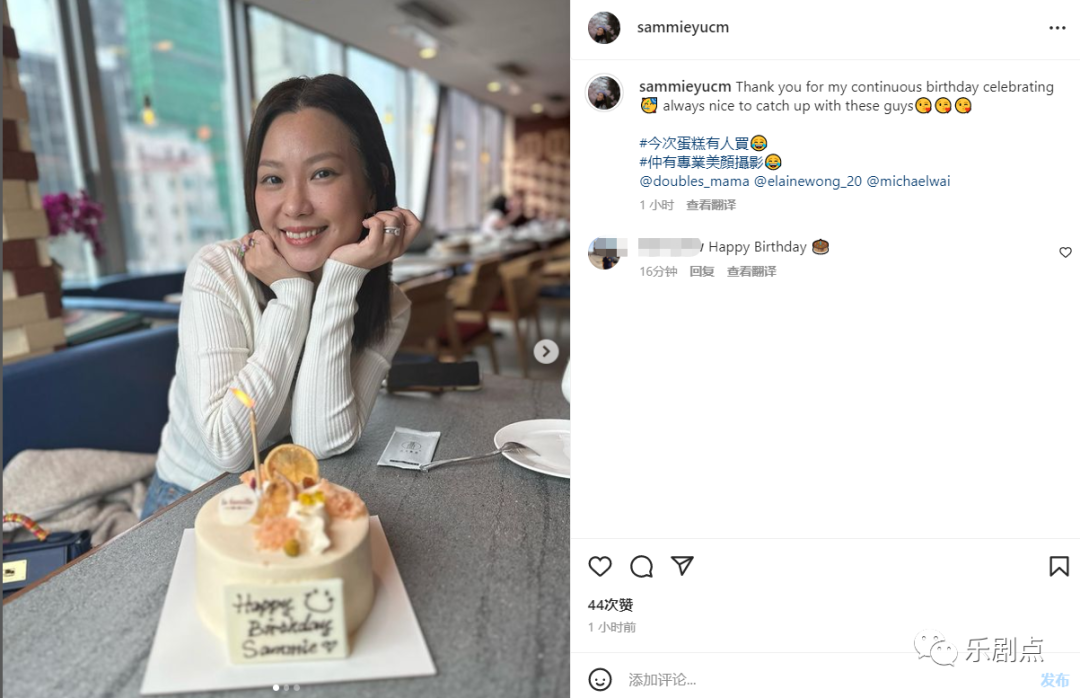Share the post via paper plane icon
1080x698 pixels.
tap(682, 566)
